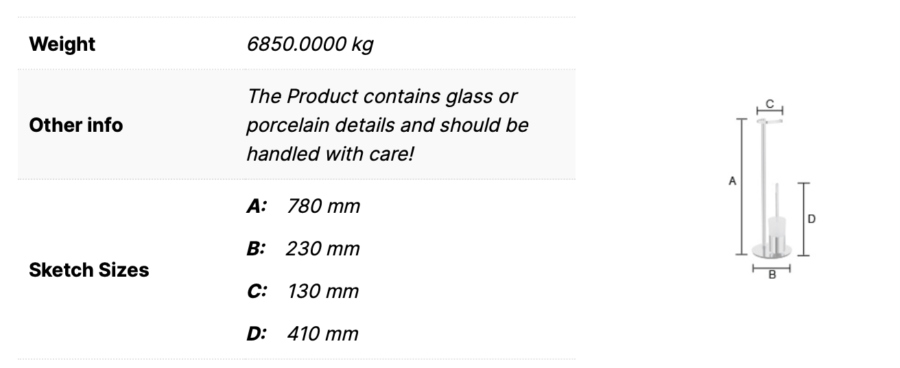Click the Other info label
Screen dimensions: 900x368
coord(76,125)
